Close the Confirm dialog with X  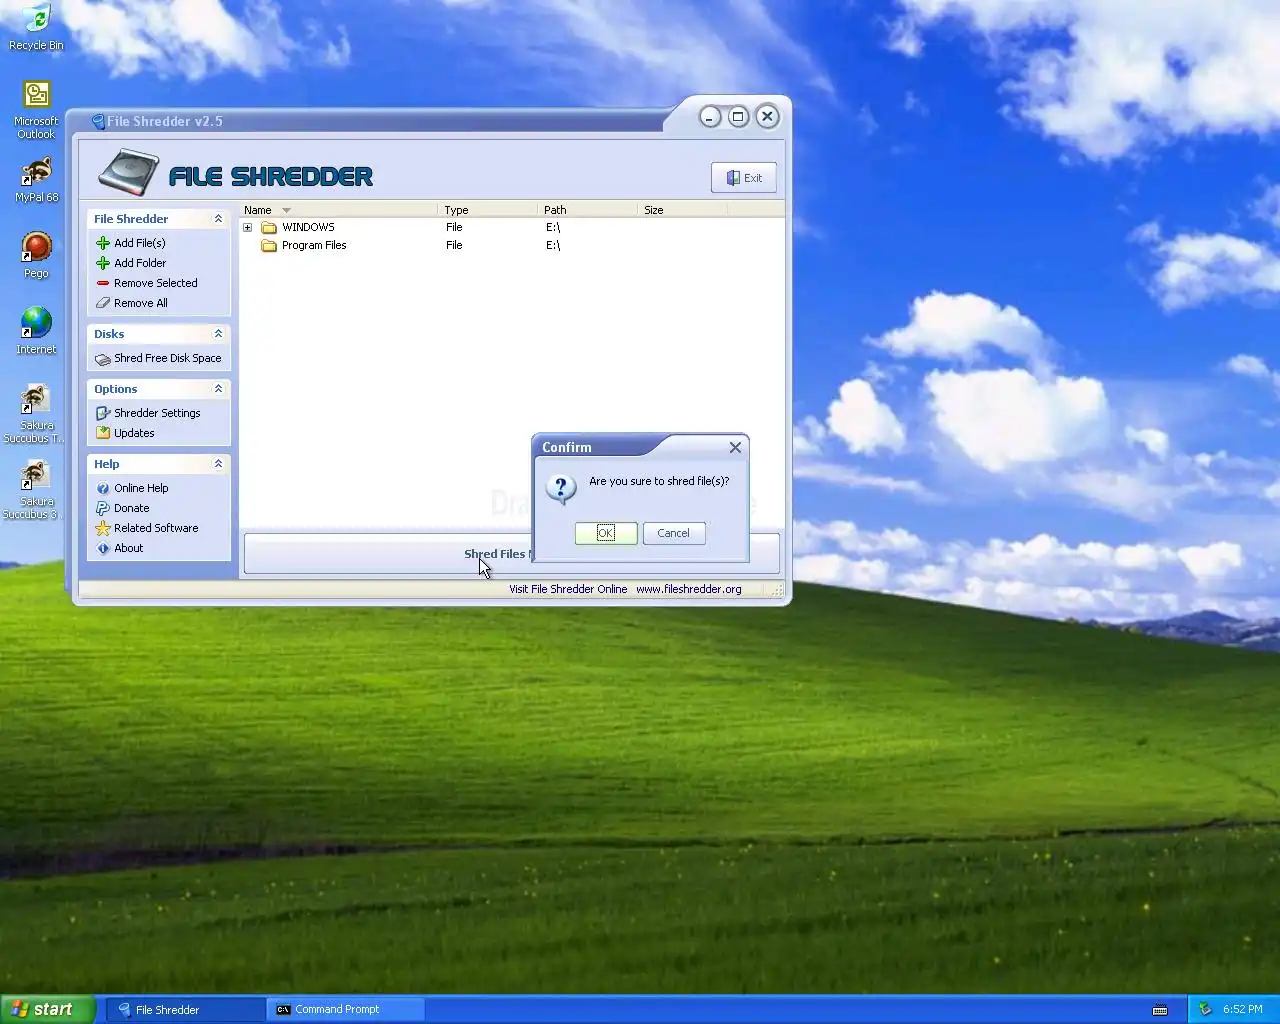(x=735, y=447)
